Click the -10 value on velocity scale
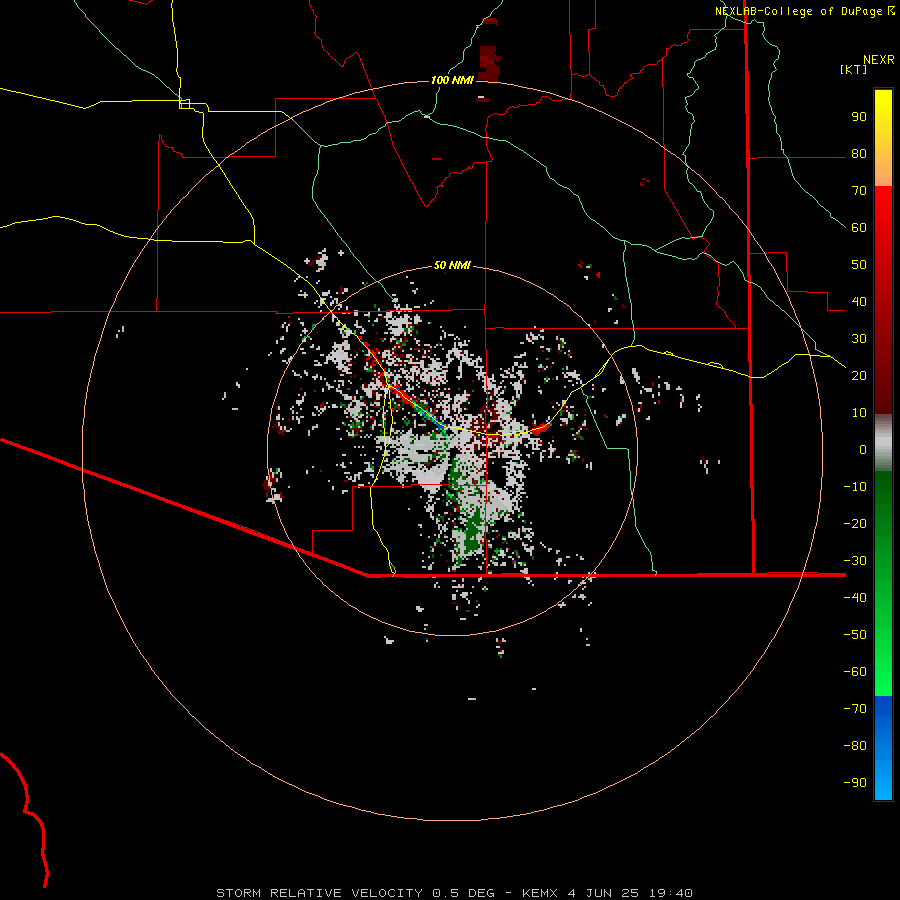The height and width of the screenshot is (900, 900). click(855, 487)
